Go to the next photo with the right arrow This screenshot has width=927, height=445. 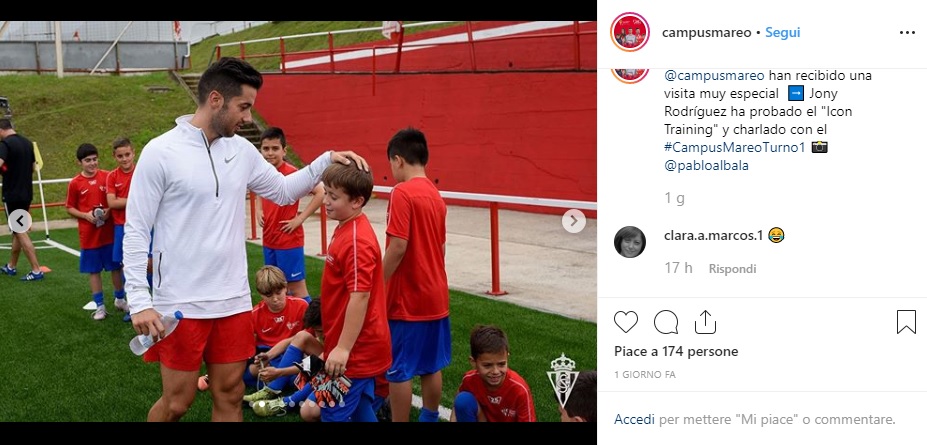573,221
